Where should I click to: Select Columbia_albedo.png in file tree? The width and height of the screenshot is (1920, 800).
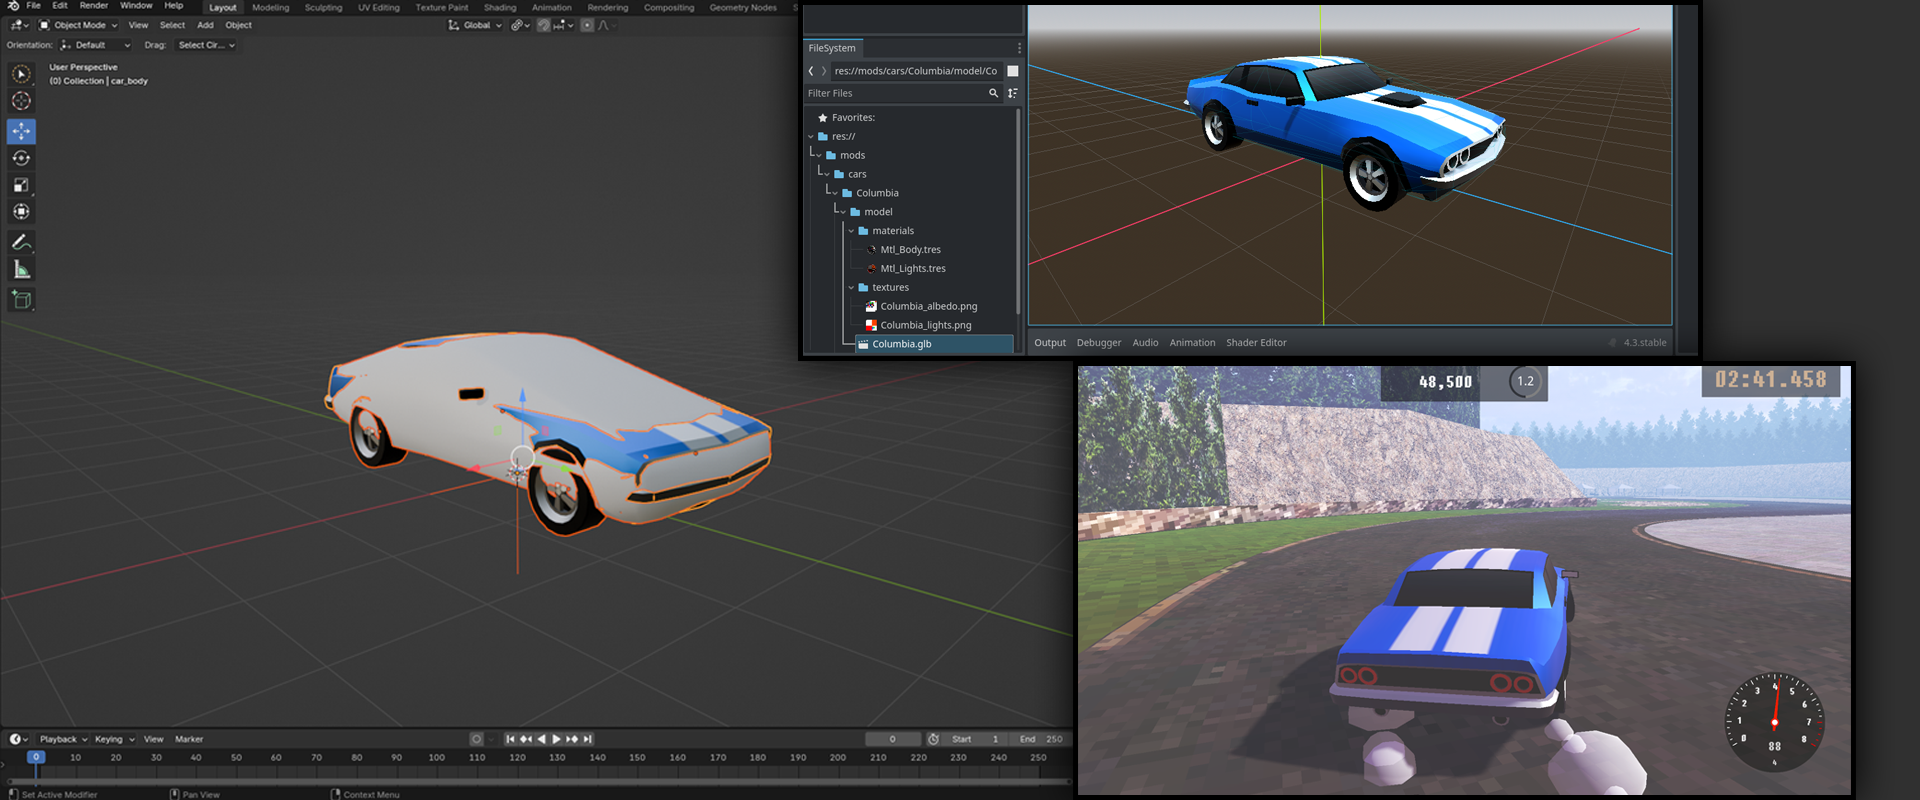(x=928, y=306)
